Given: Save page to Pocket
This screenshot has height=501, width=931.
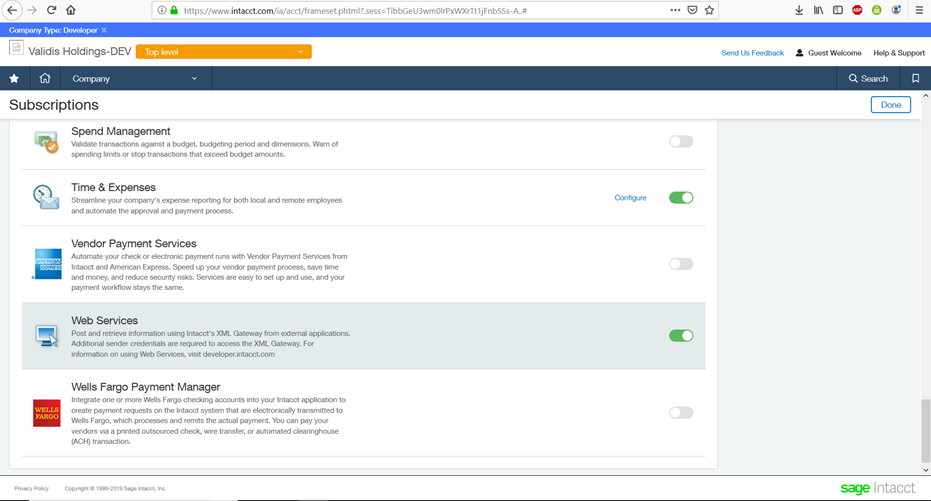Looking at the screenshot, I should [692, 10].
